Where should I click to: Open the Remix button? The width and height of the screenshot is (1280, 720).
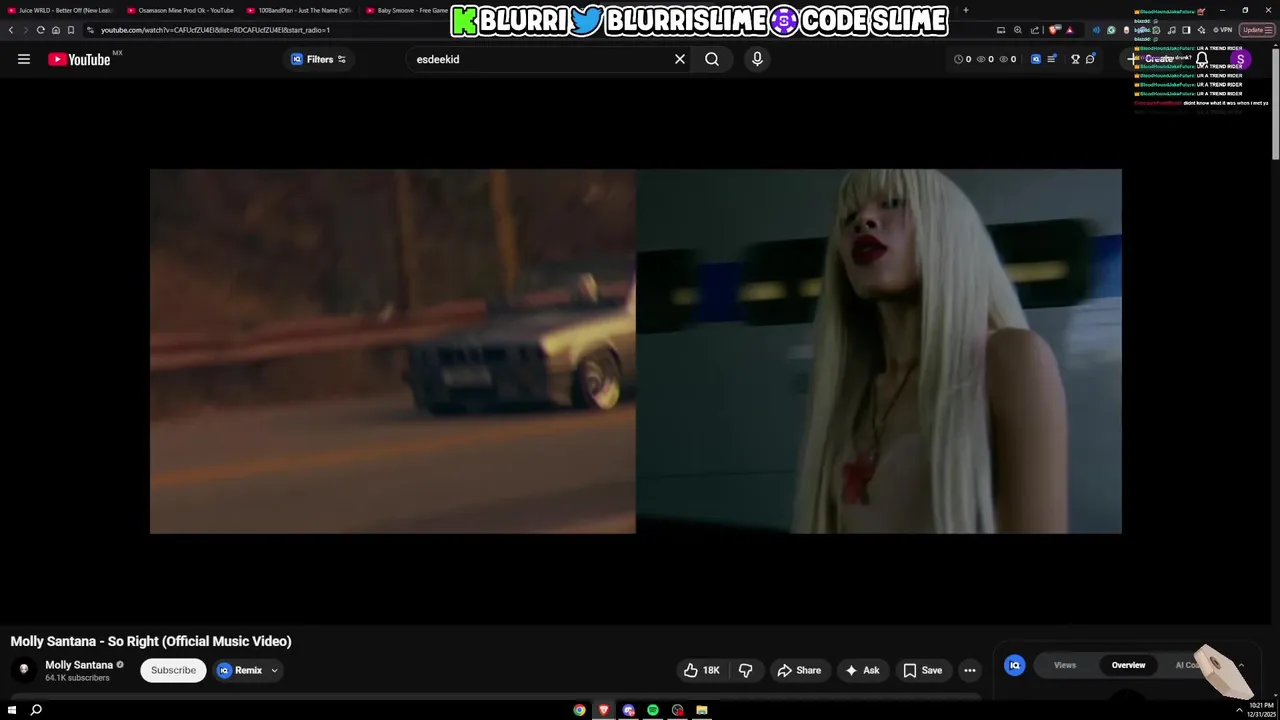pos(239,670)
